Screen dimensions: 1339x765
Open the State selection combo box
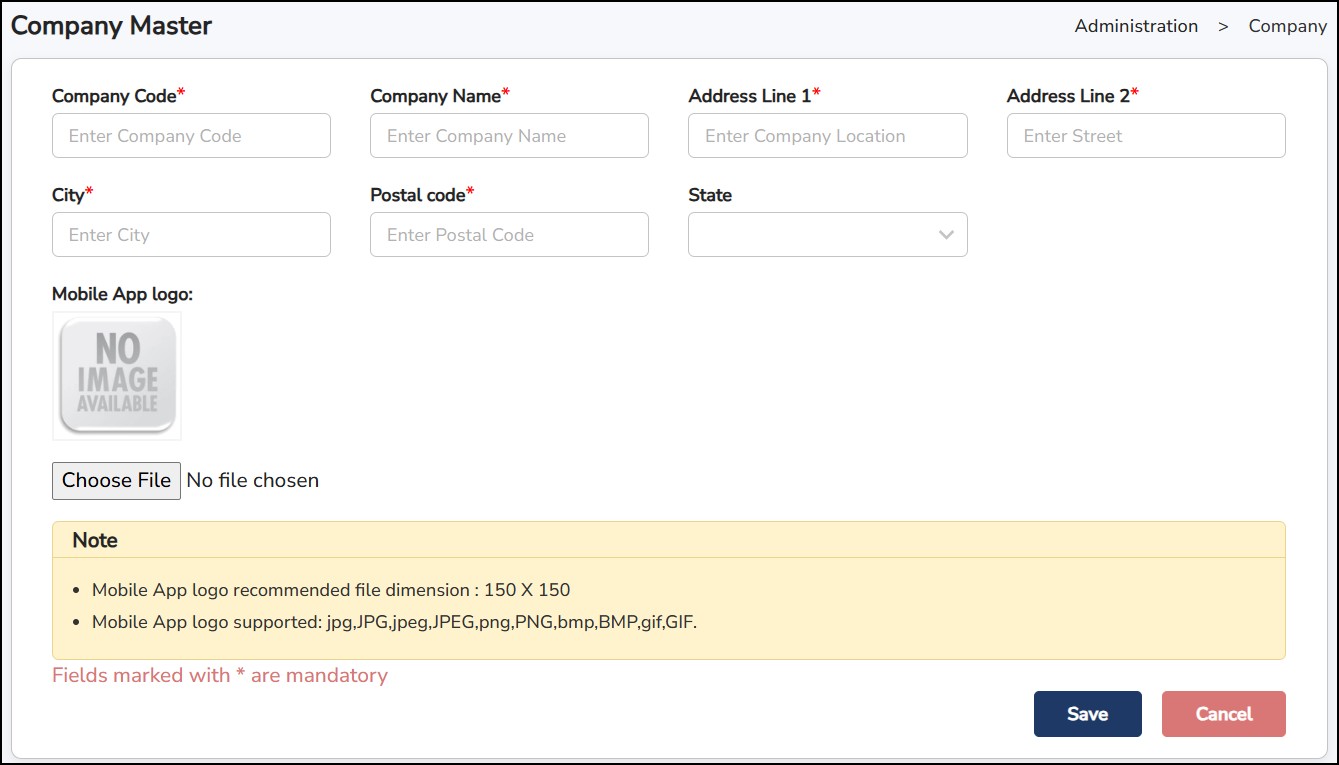[x=815, y=235]
